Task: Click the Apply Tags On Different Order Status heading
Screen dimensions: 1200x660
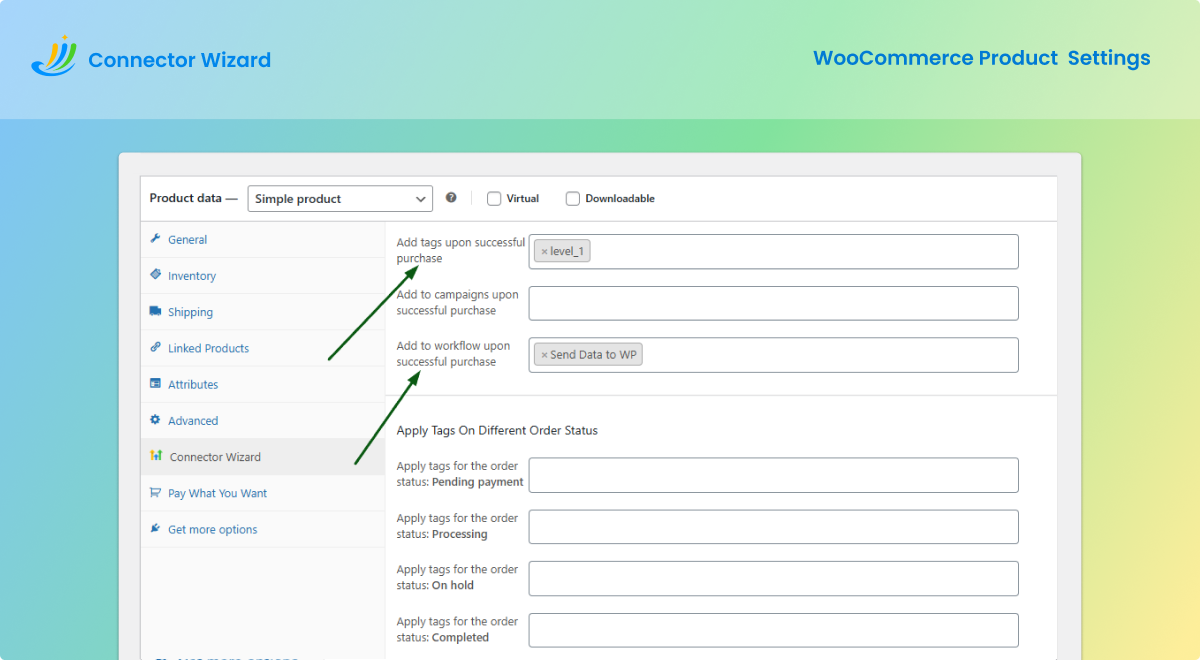Action: [497, 430]
